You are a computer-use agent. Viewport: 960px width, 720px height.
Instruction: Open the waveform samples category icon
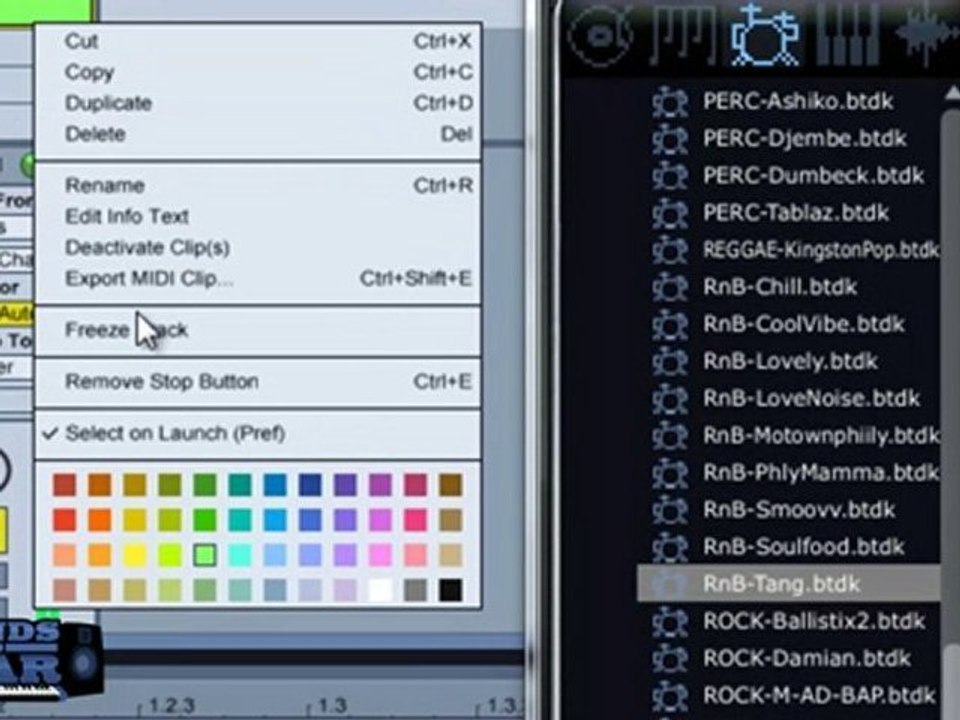(x=928, y=34)
